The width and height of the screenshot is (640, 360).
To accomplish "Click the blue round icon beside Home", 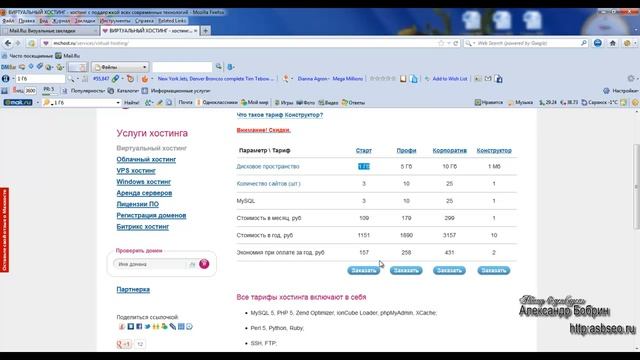I will [598, 43].
